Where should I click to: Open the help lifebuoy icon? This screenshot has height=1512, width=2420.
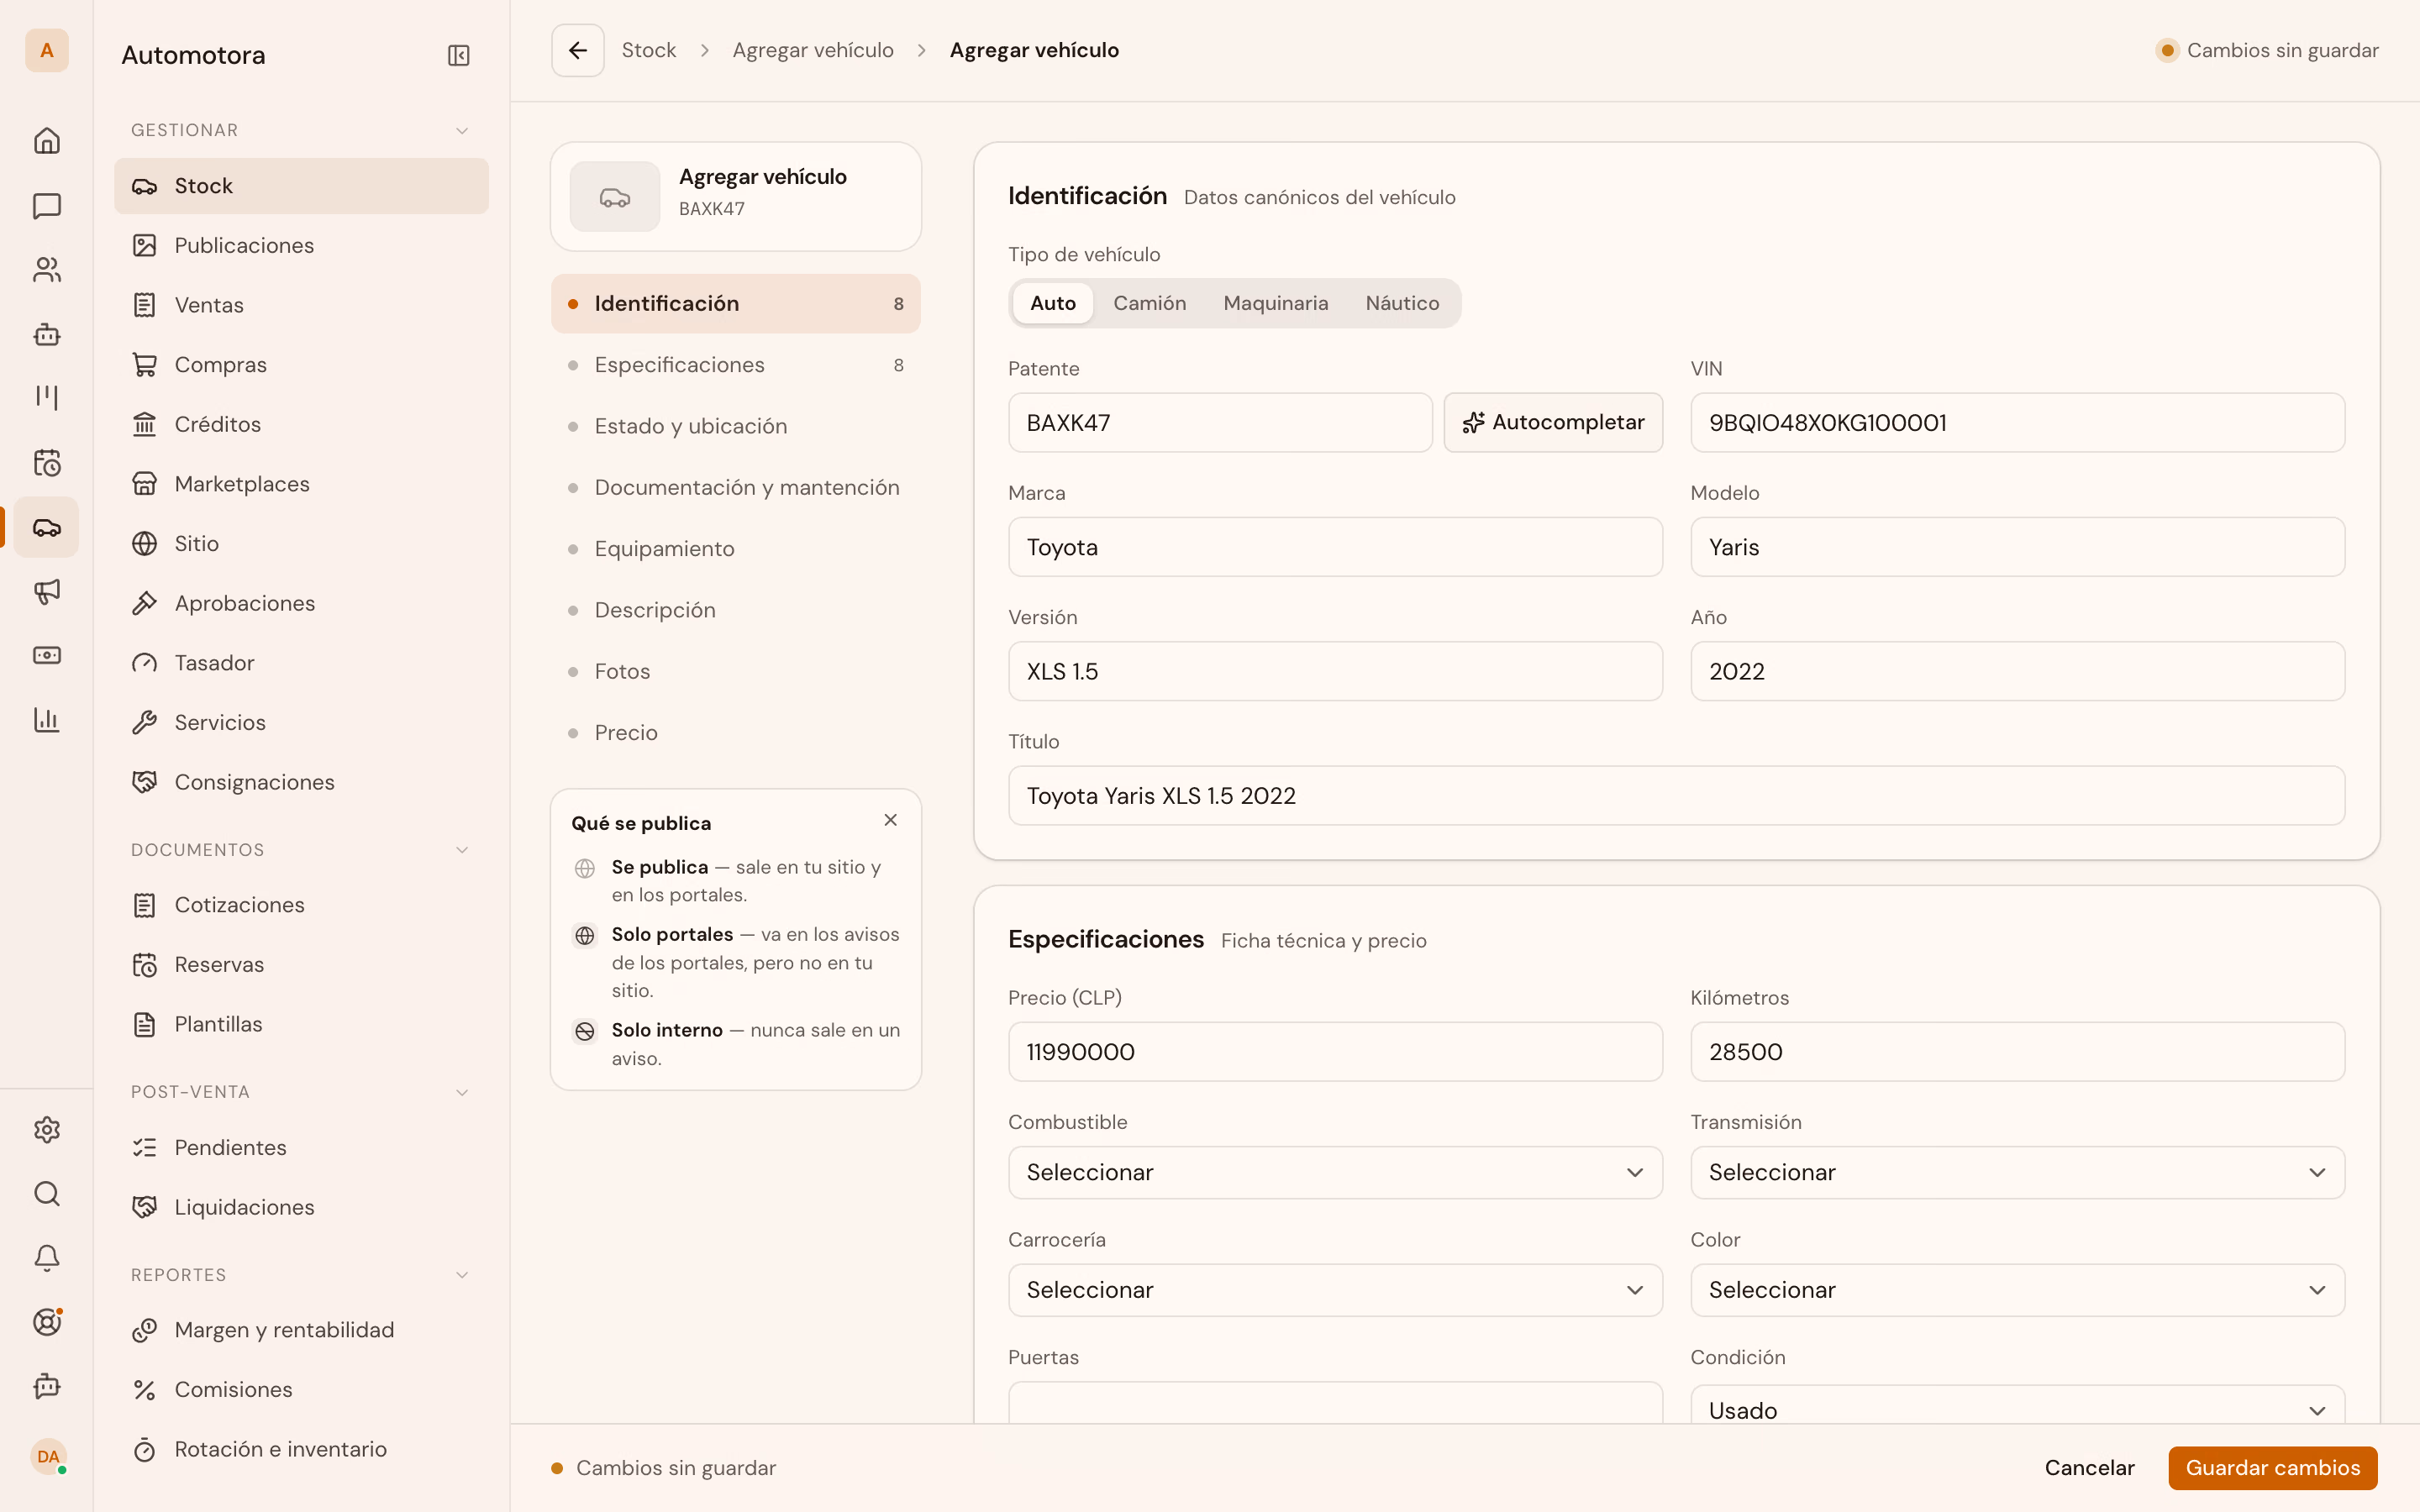click(x=47, y=1322)
